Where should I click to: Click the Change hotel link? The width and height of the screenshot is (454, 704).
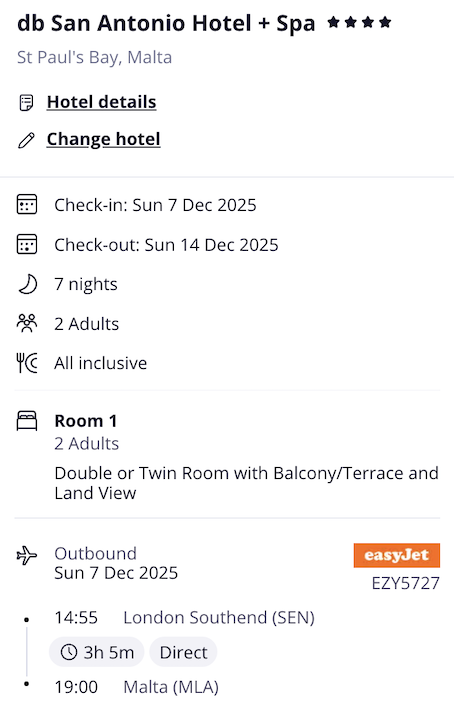pyautogui.click(x=103, y=139)
